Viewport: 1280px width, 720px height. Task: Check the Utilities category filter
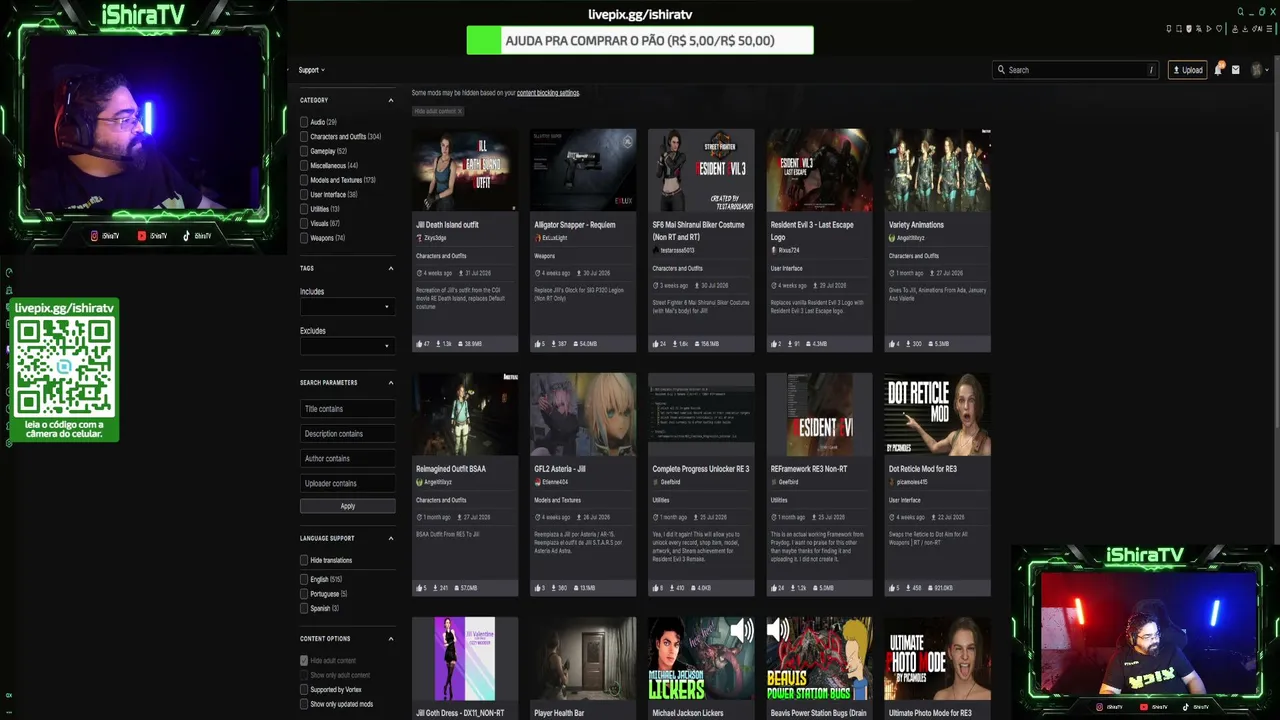[x=304, y=209]
